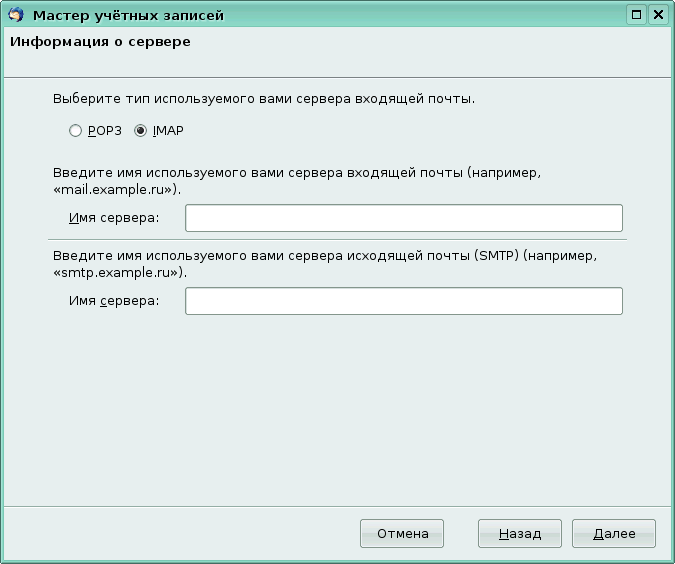Click the Информация о сервере heading
This screenshot has width=675, height=564.
tap(99, 43)
